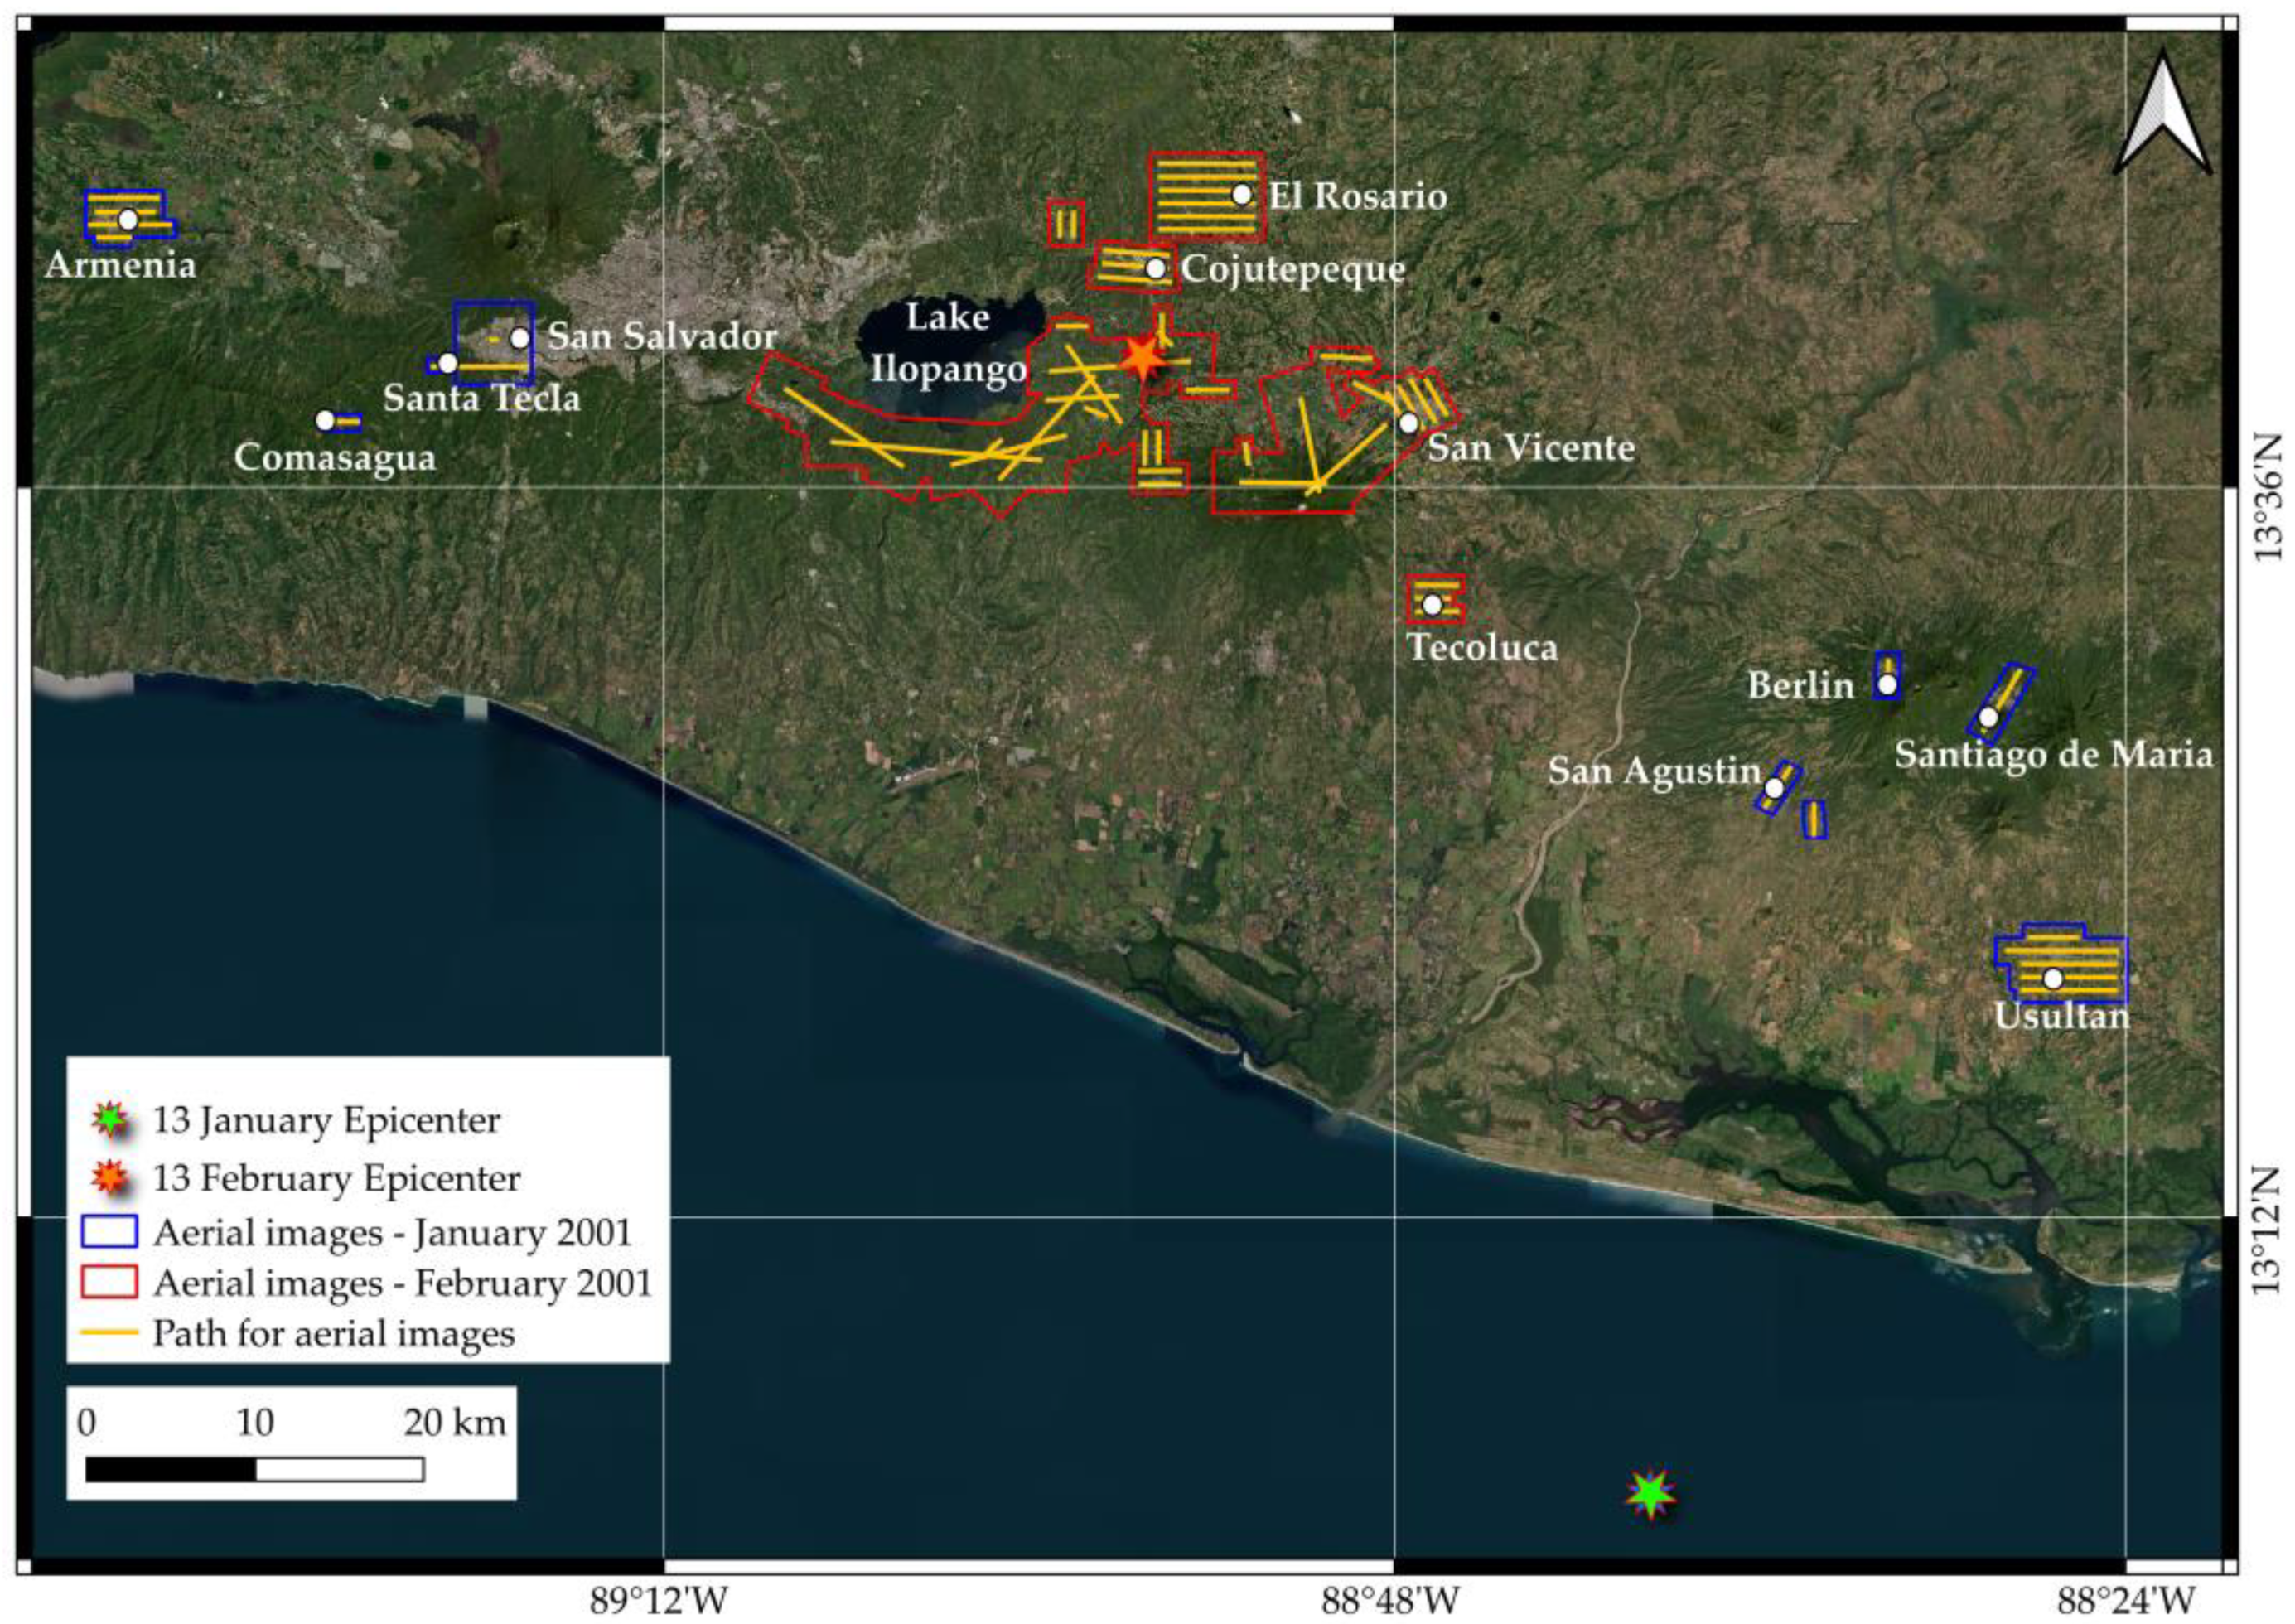Click the Tecoluca white location marker
2295x1624 pixels.
(1432, 604)
